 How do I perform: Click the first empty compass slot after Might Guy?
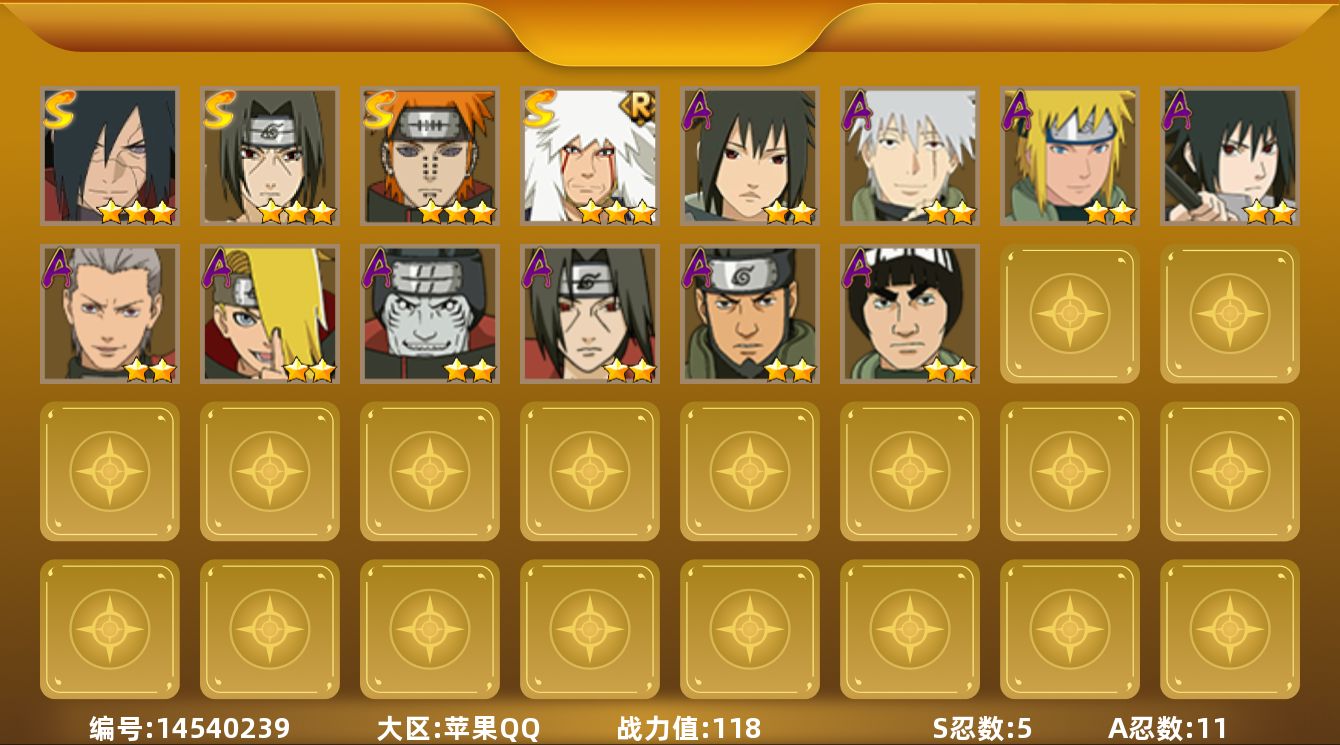(1070, 314)
